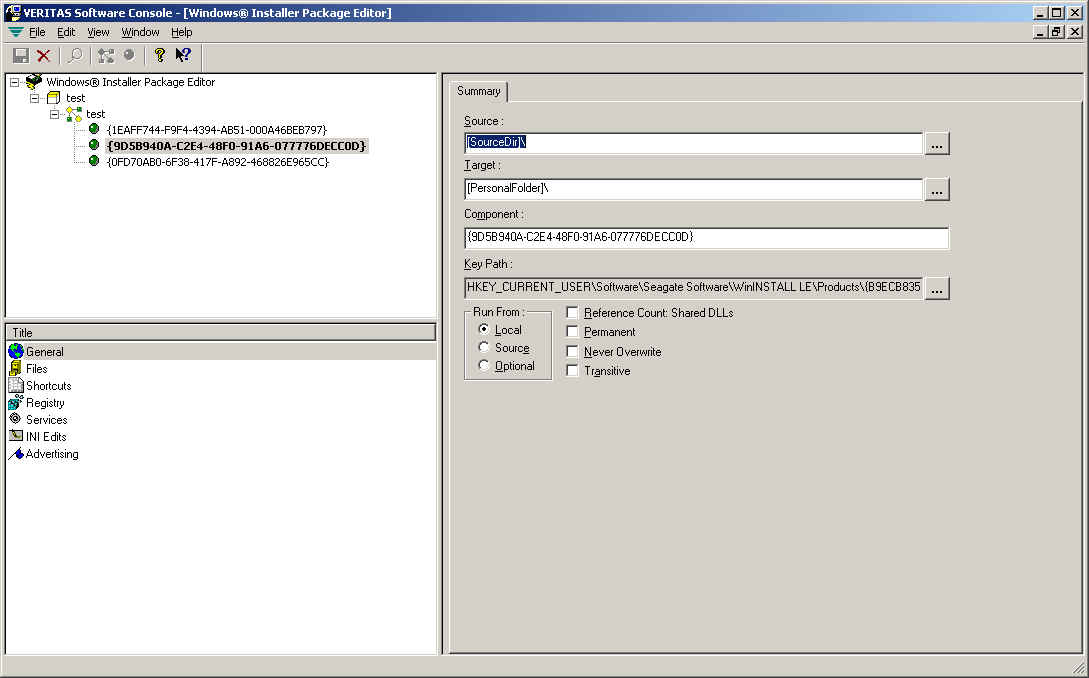Click the General globe icon in the Title list
Viewport: 1089px width, 678px height.
(x=15, y=352)
